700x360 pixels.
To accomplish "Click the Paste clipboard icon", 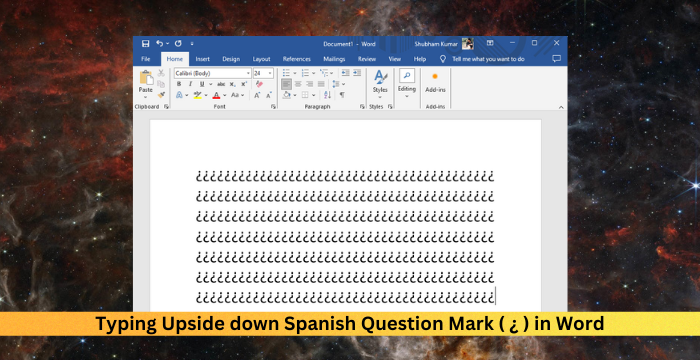I will click(146, 78).
